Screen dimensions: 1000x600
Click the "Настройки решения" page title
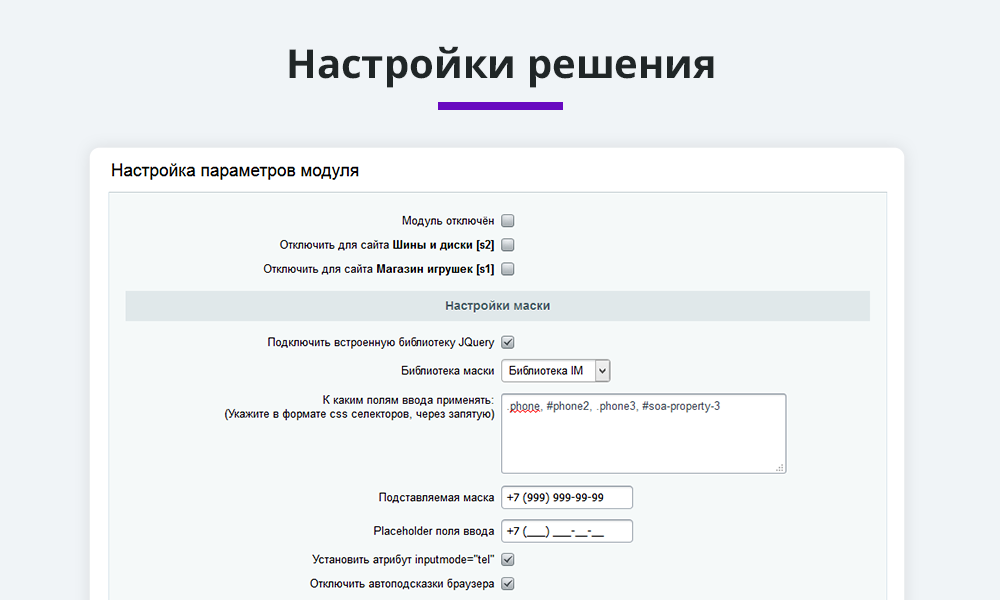(500, 64)
